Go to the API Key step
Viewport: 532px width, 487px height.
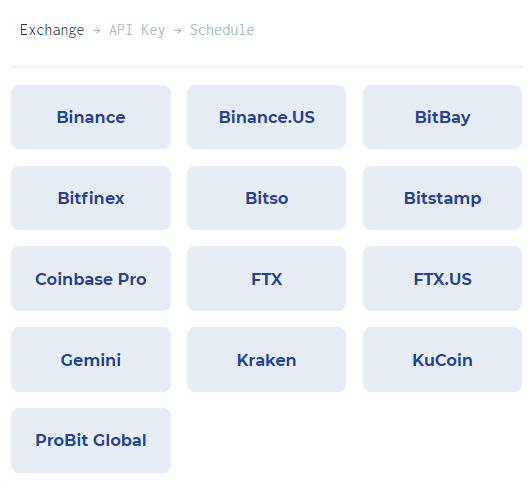pos(137,30)
